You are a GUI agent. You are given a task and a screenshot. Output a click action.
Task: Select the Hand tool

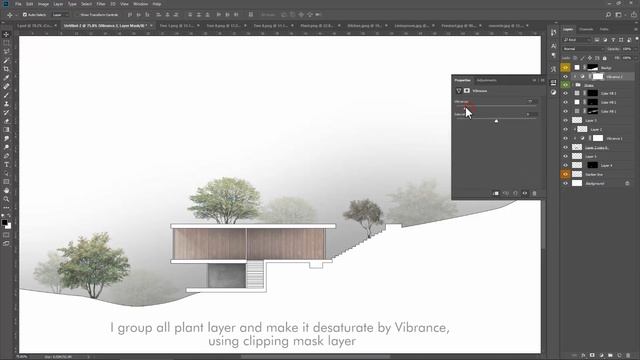click(x=6, y=191)
